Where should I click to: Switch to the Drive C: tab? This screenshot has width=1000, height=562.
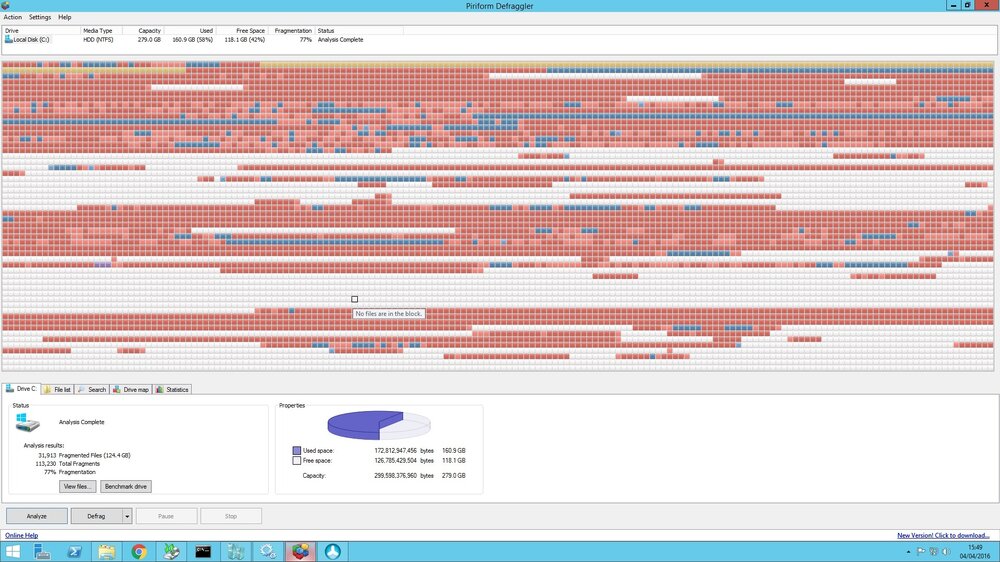[x=22, y=388]
